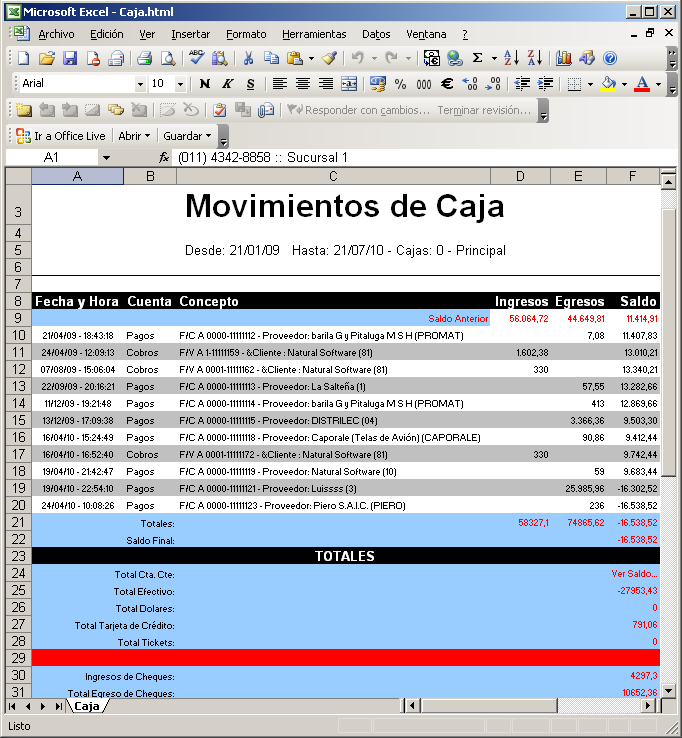
Task: Select the Format Painter brush
Action: [x=329, y=58]
